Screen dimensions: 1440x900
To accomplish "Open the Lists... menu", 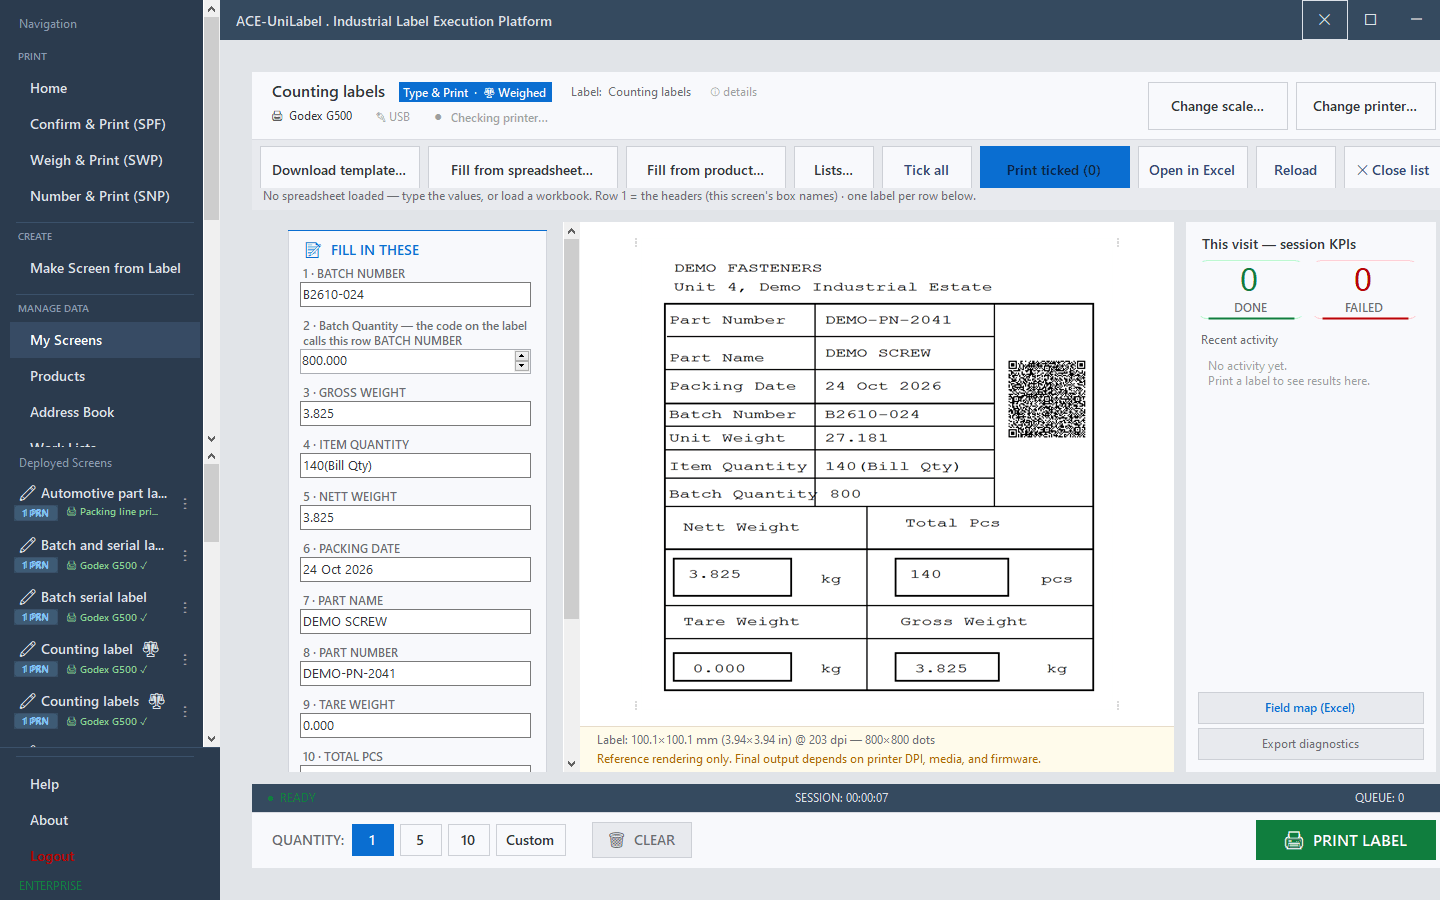I will point(834,169).
